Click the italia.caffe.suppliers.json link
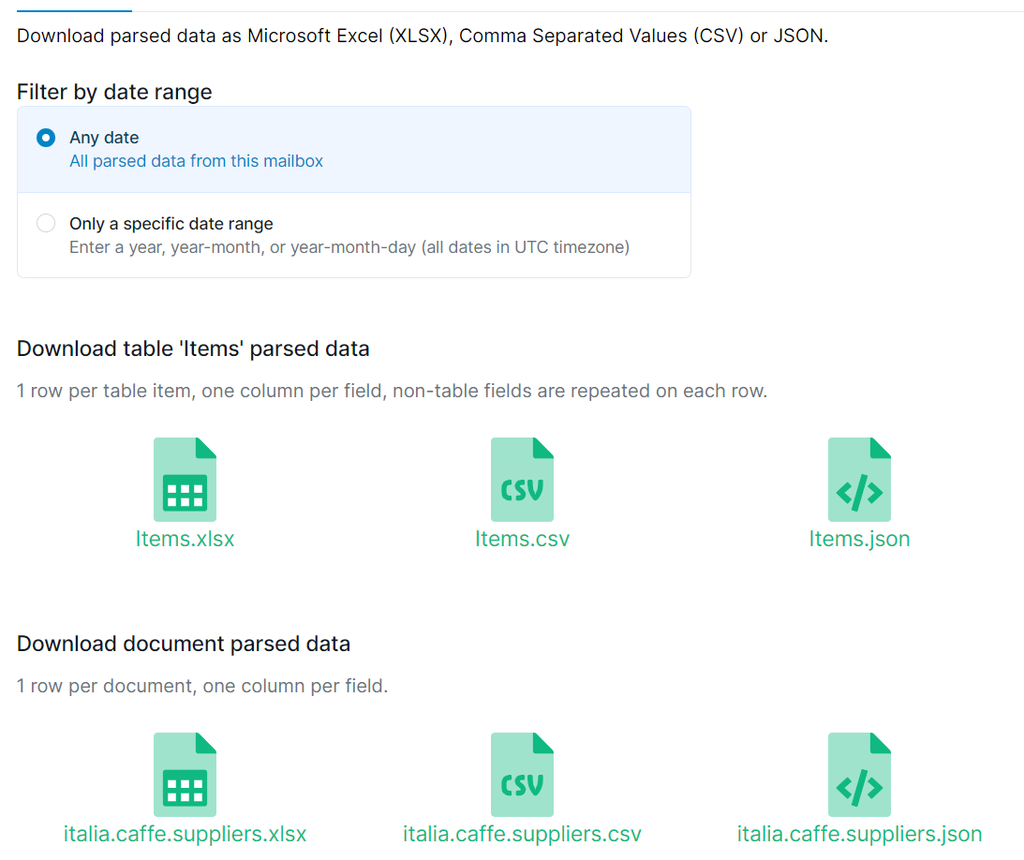 tap(859, 833)
